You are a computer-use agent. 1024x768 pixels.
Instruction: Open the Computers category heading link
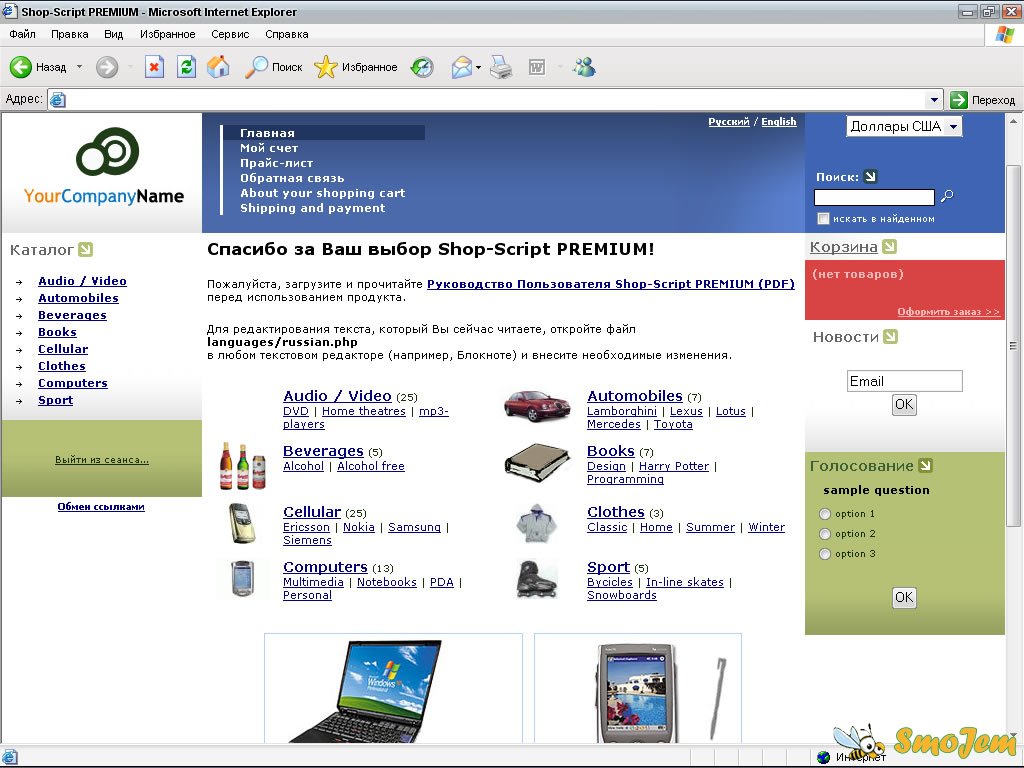325,566
